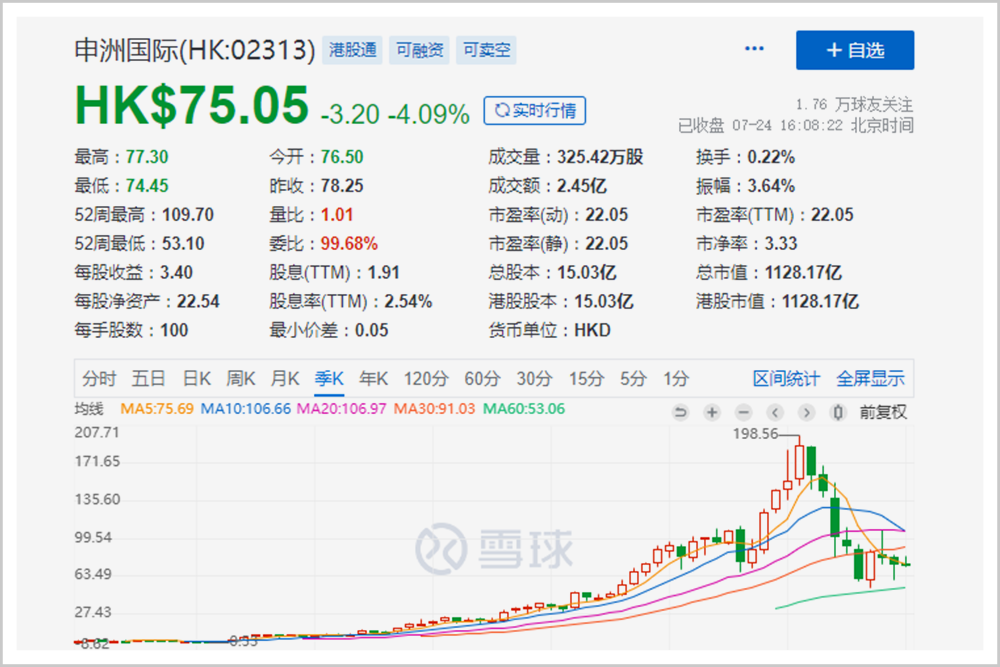The width and height of the screenshot is (1000, 667).
Task: Add stock to watchlist with 自选 button
Action: (x=855, y=50)
